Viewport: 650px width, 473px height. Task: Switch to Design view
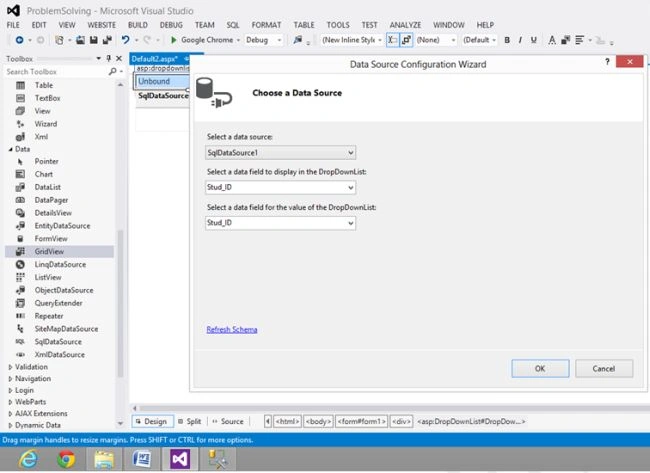coord(152,421)
